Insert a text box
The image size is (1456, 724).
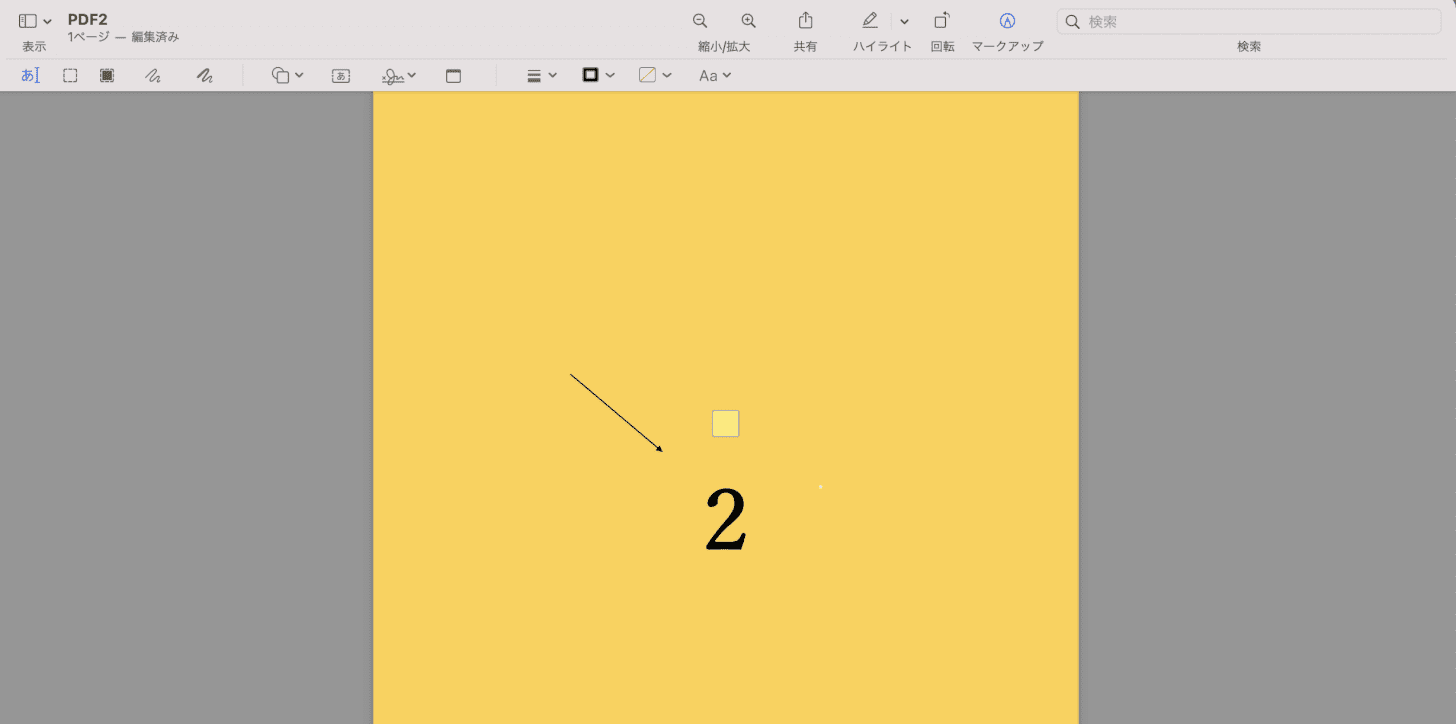[341, 75]
